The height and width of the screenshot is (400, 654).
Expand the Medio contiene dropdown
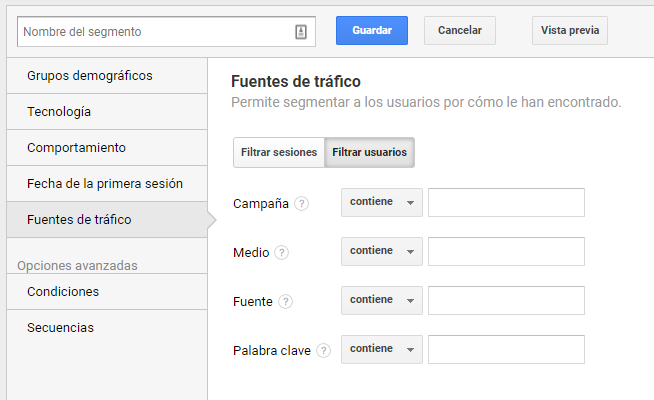point(382,252)
